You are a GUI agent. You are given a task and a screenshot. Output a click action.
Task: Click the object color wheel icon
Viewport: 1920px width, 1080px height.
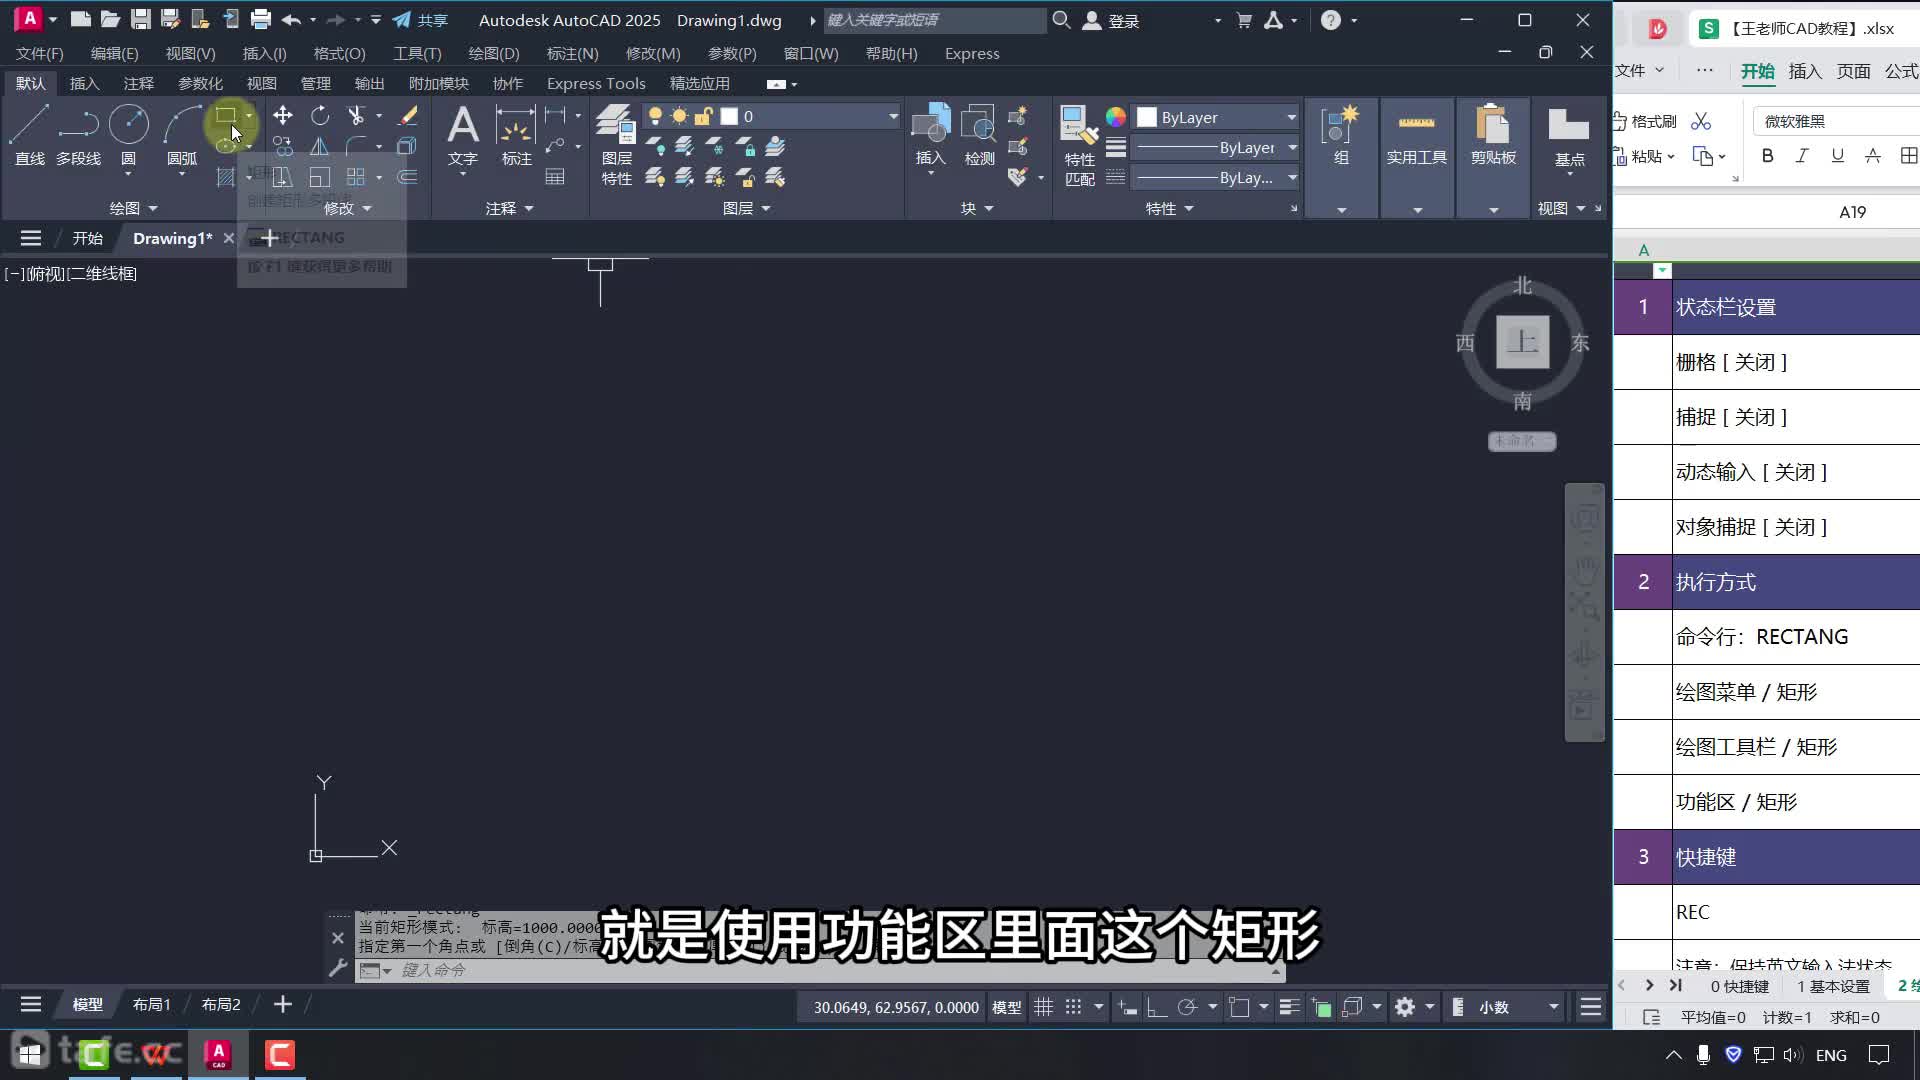click(1115, 117)
